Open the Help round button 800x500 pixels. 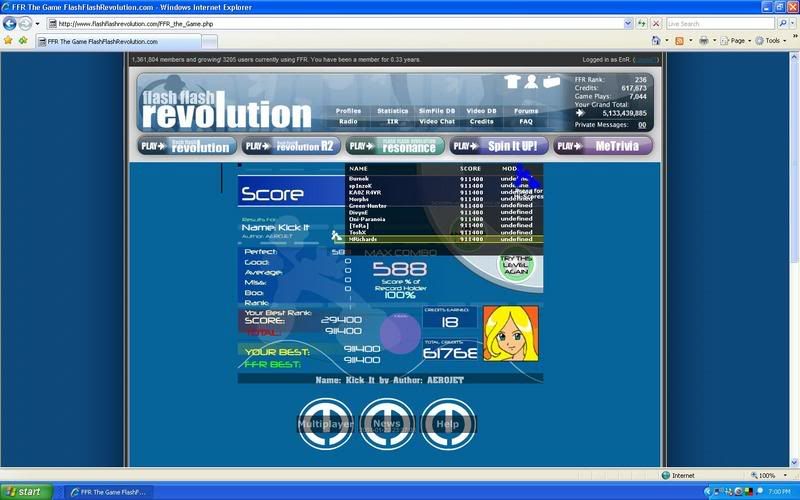click(448, 423)
